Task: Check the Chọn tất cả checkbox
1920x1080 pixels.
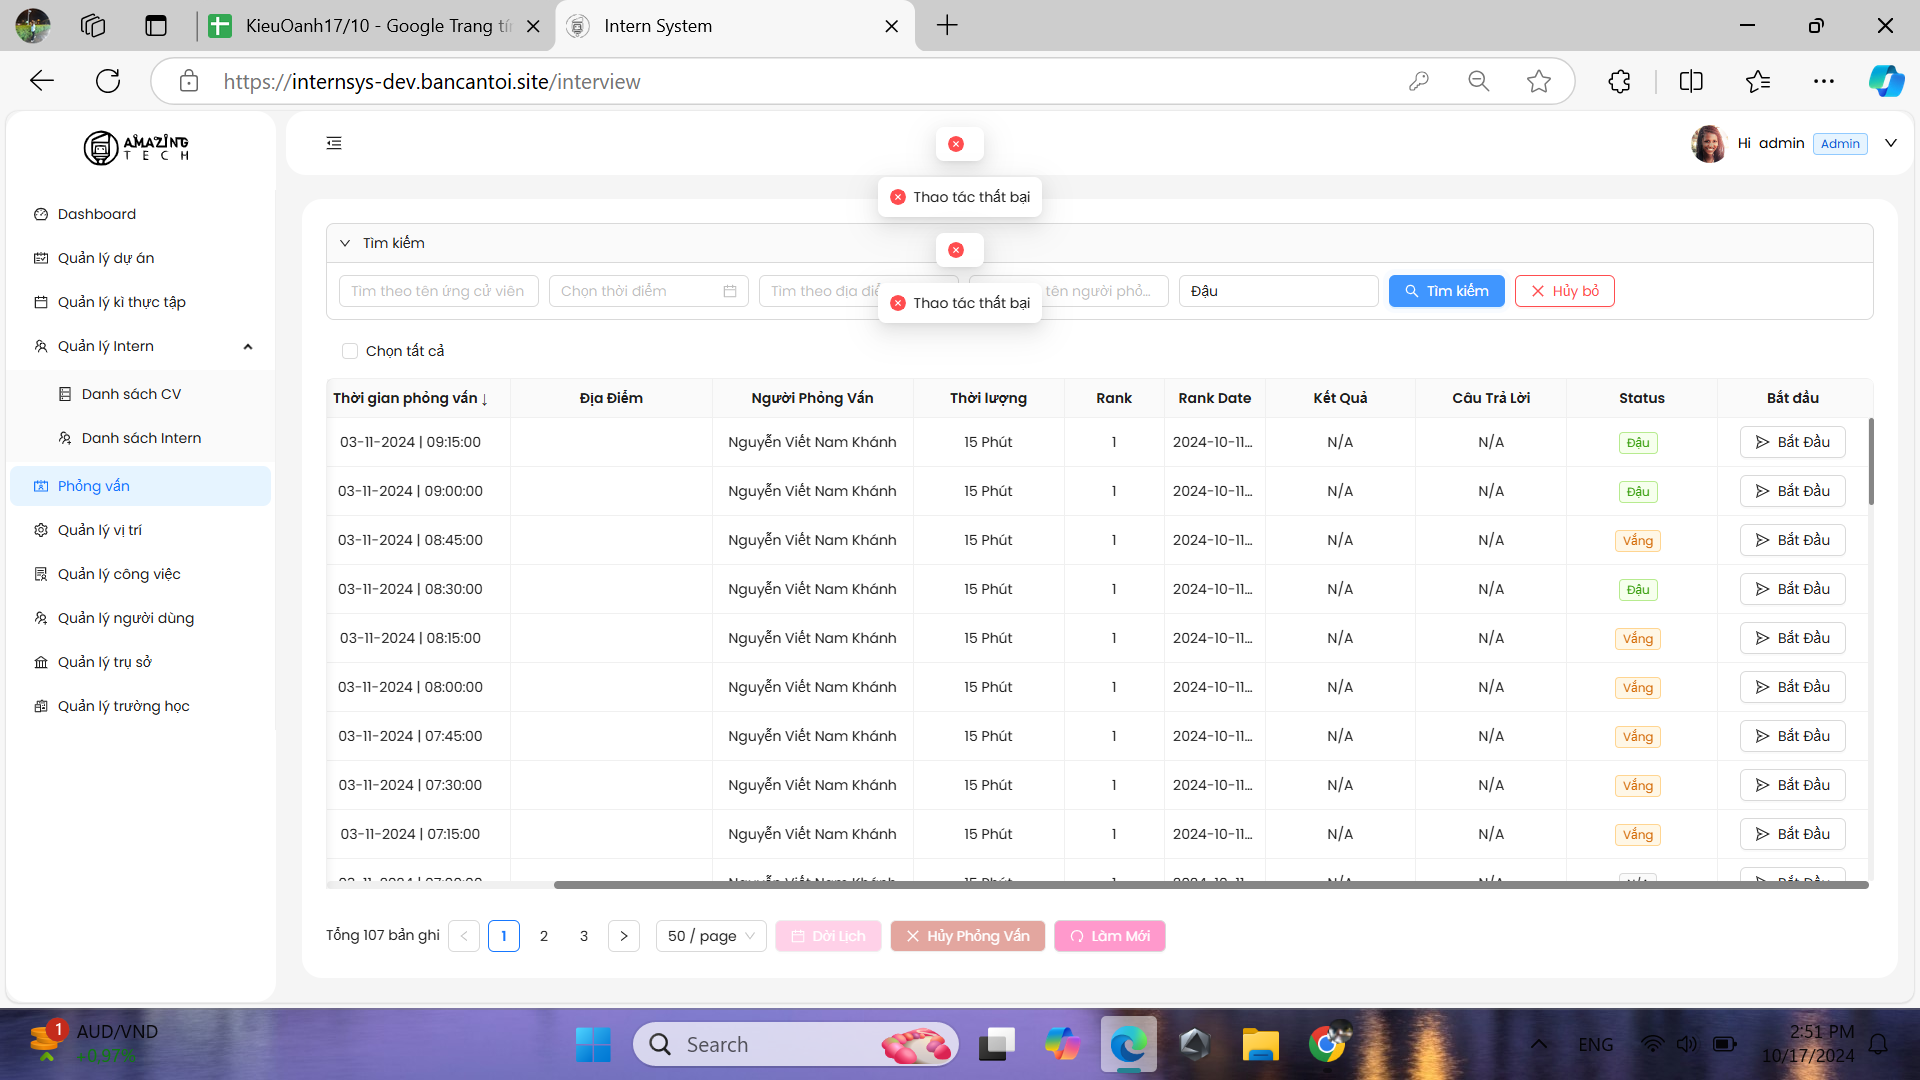Action: pos(350,351)
